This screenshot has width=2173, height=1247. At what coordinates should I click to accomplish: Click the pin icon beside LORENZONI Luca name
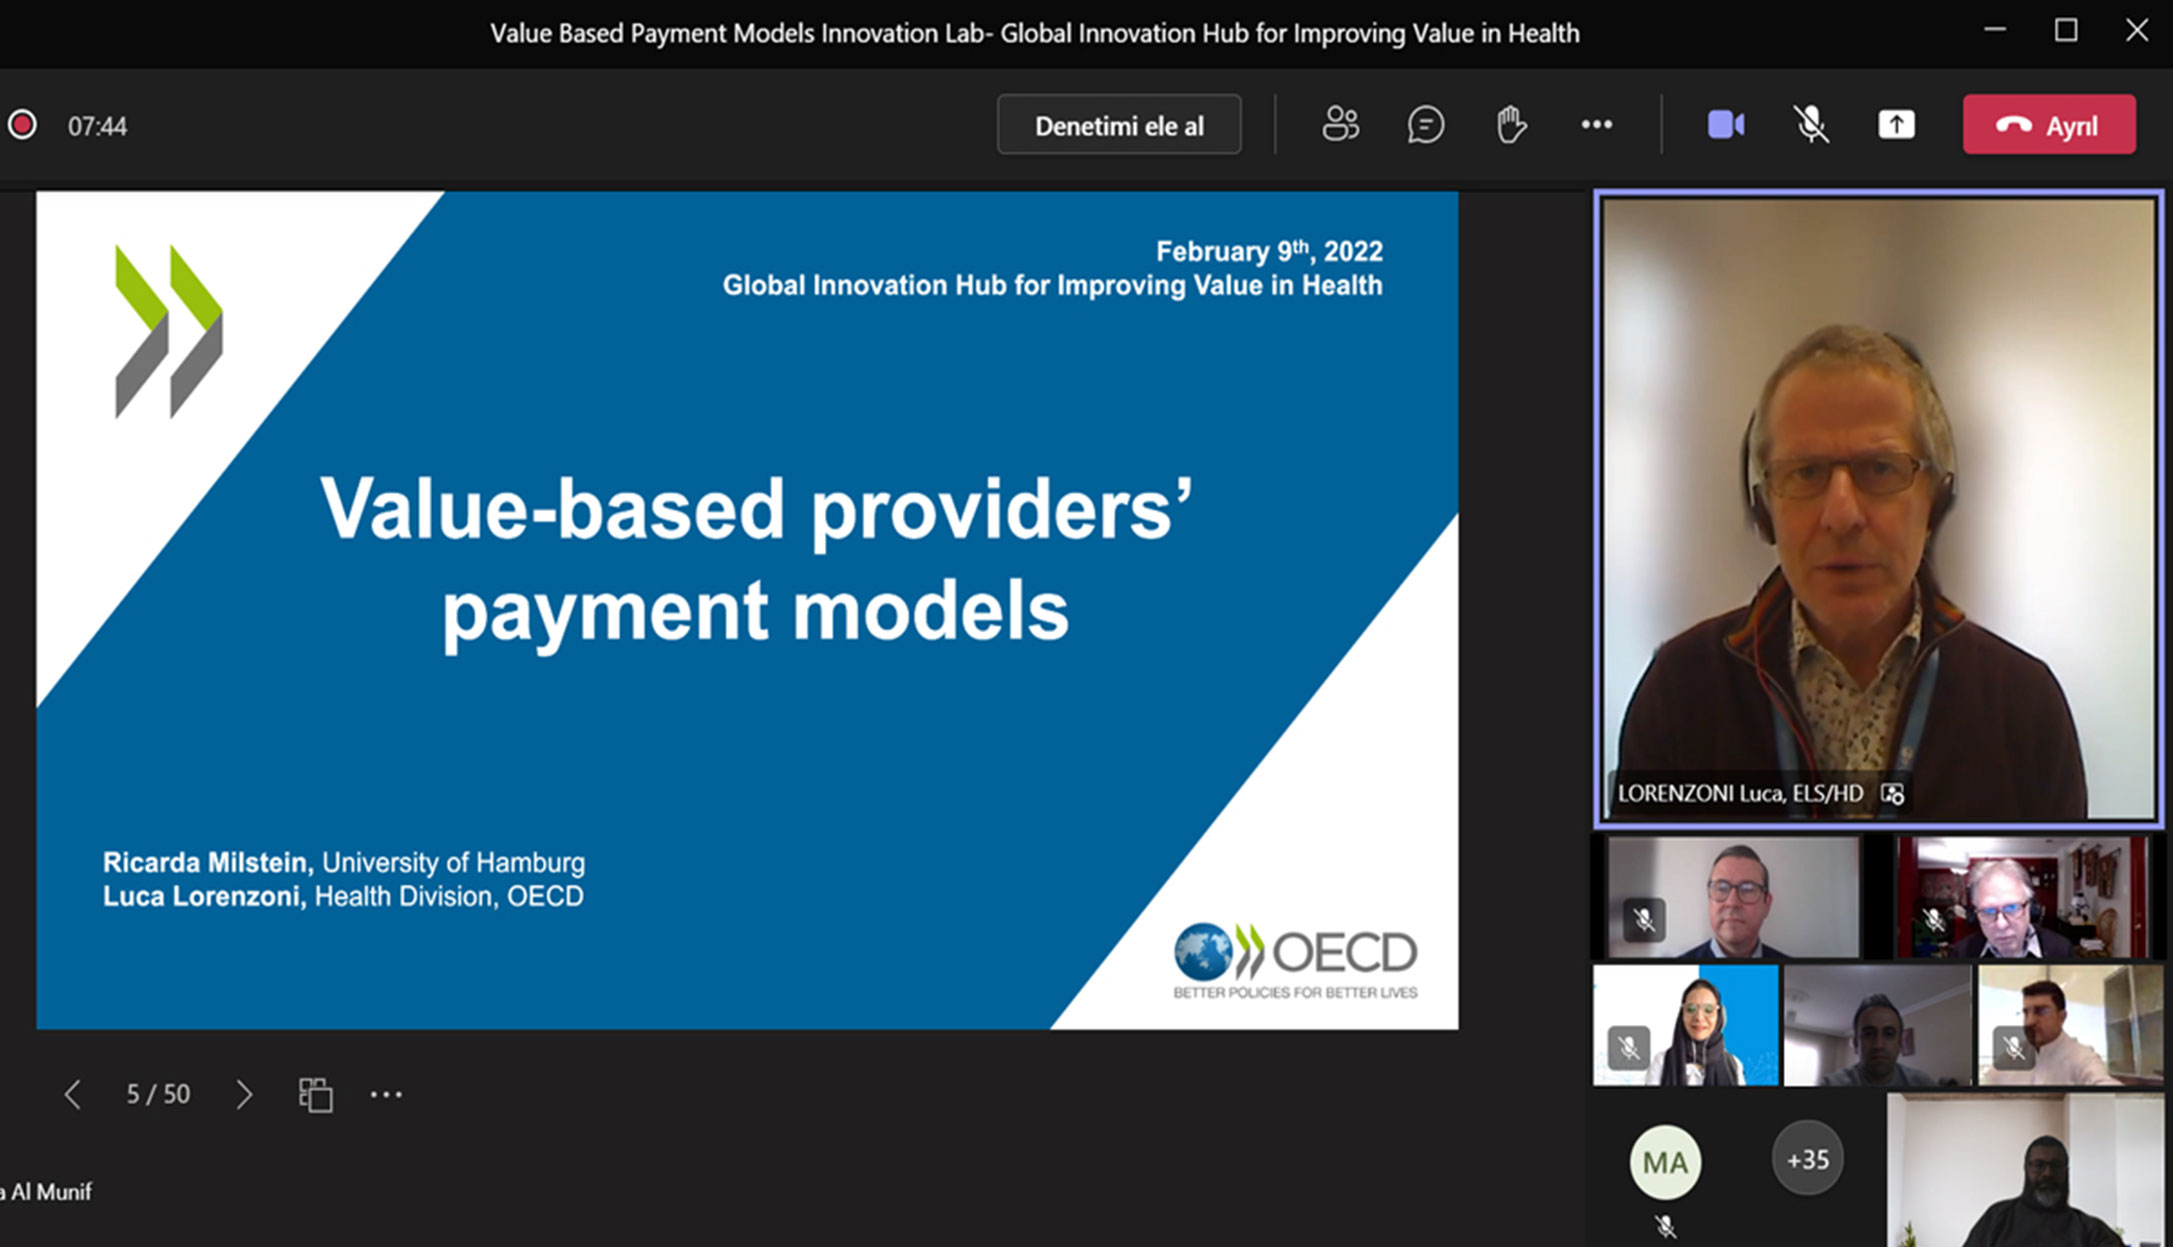(1892, 793)
